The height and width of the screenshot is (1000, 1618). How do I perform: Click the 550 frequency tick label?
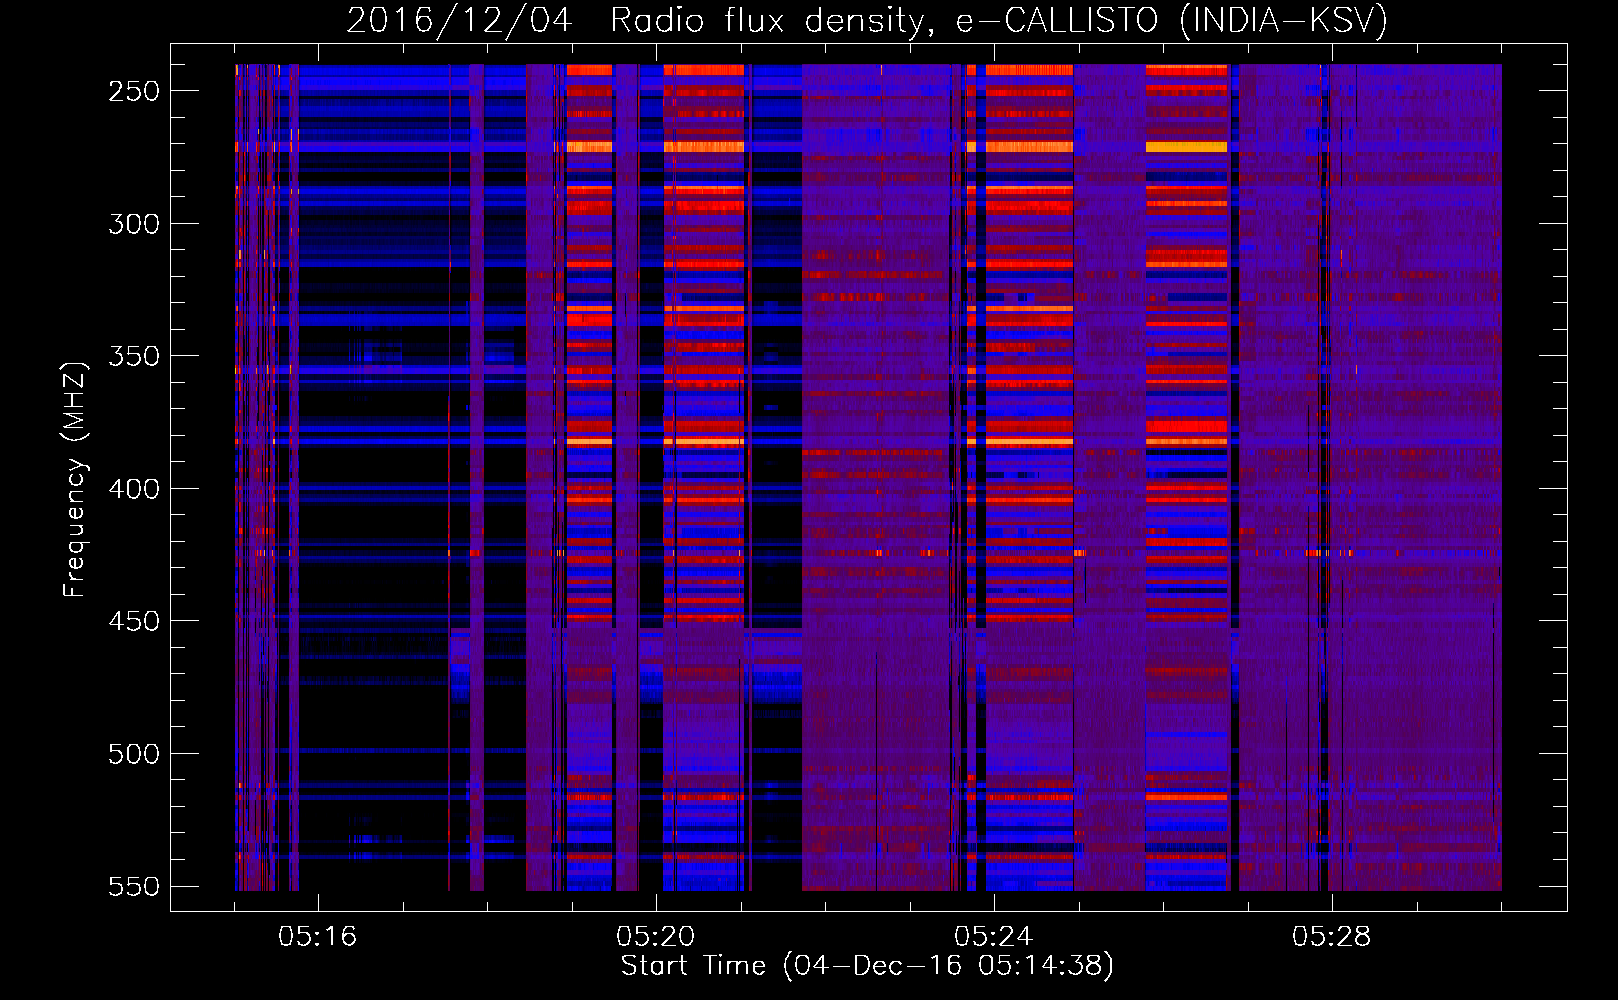click(x=134, y=886)
